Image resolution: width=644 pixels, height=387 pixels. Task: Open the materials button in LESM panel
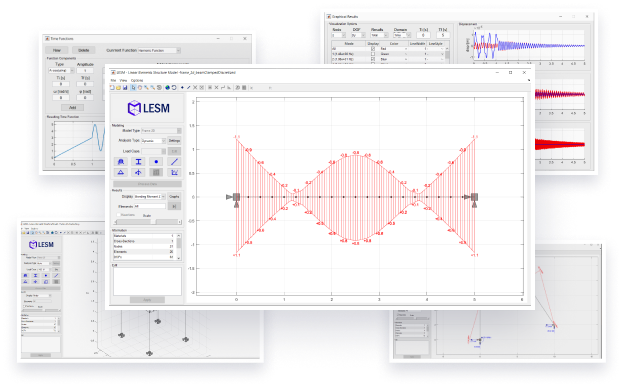click(121, 162)
